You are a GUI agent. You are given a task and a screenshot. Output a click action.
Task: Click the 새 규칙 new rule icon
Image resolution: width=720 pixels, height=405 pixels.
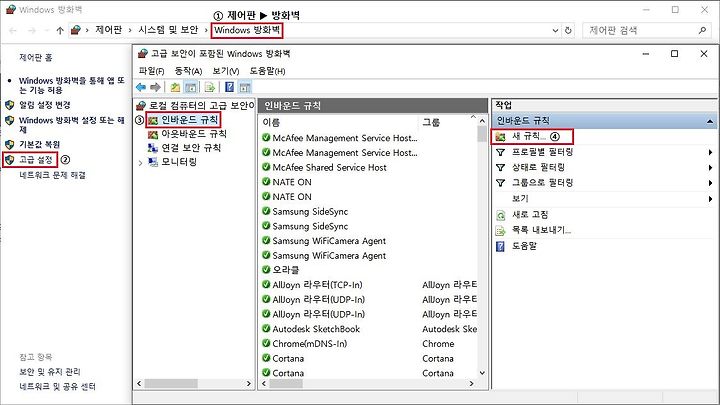pyautogui.click(x=501, y=136)
